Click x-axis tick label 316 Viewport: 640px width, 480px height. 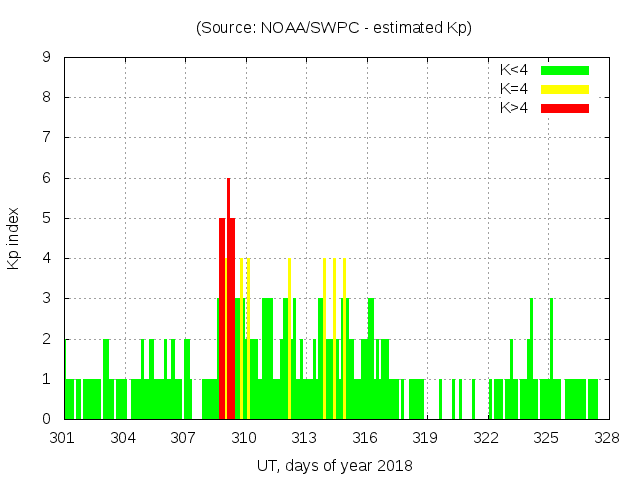tap(365, 438)
